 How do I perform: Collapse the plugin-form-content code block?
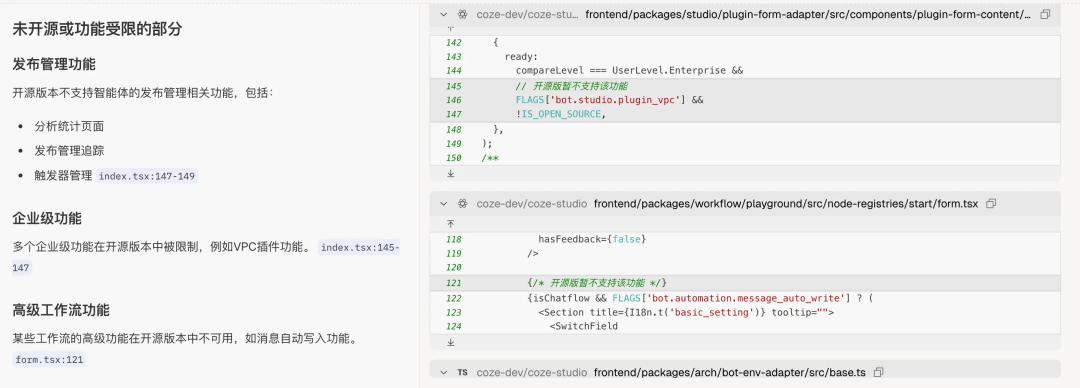444,14
